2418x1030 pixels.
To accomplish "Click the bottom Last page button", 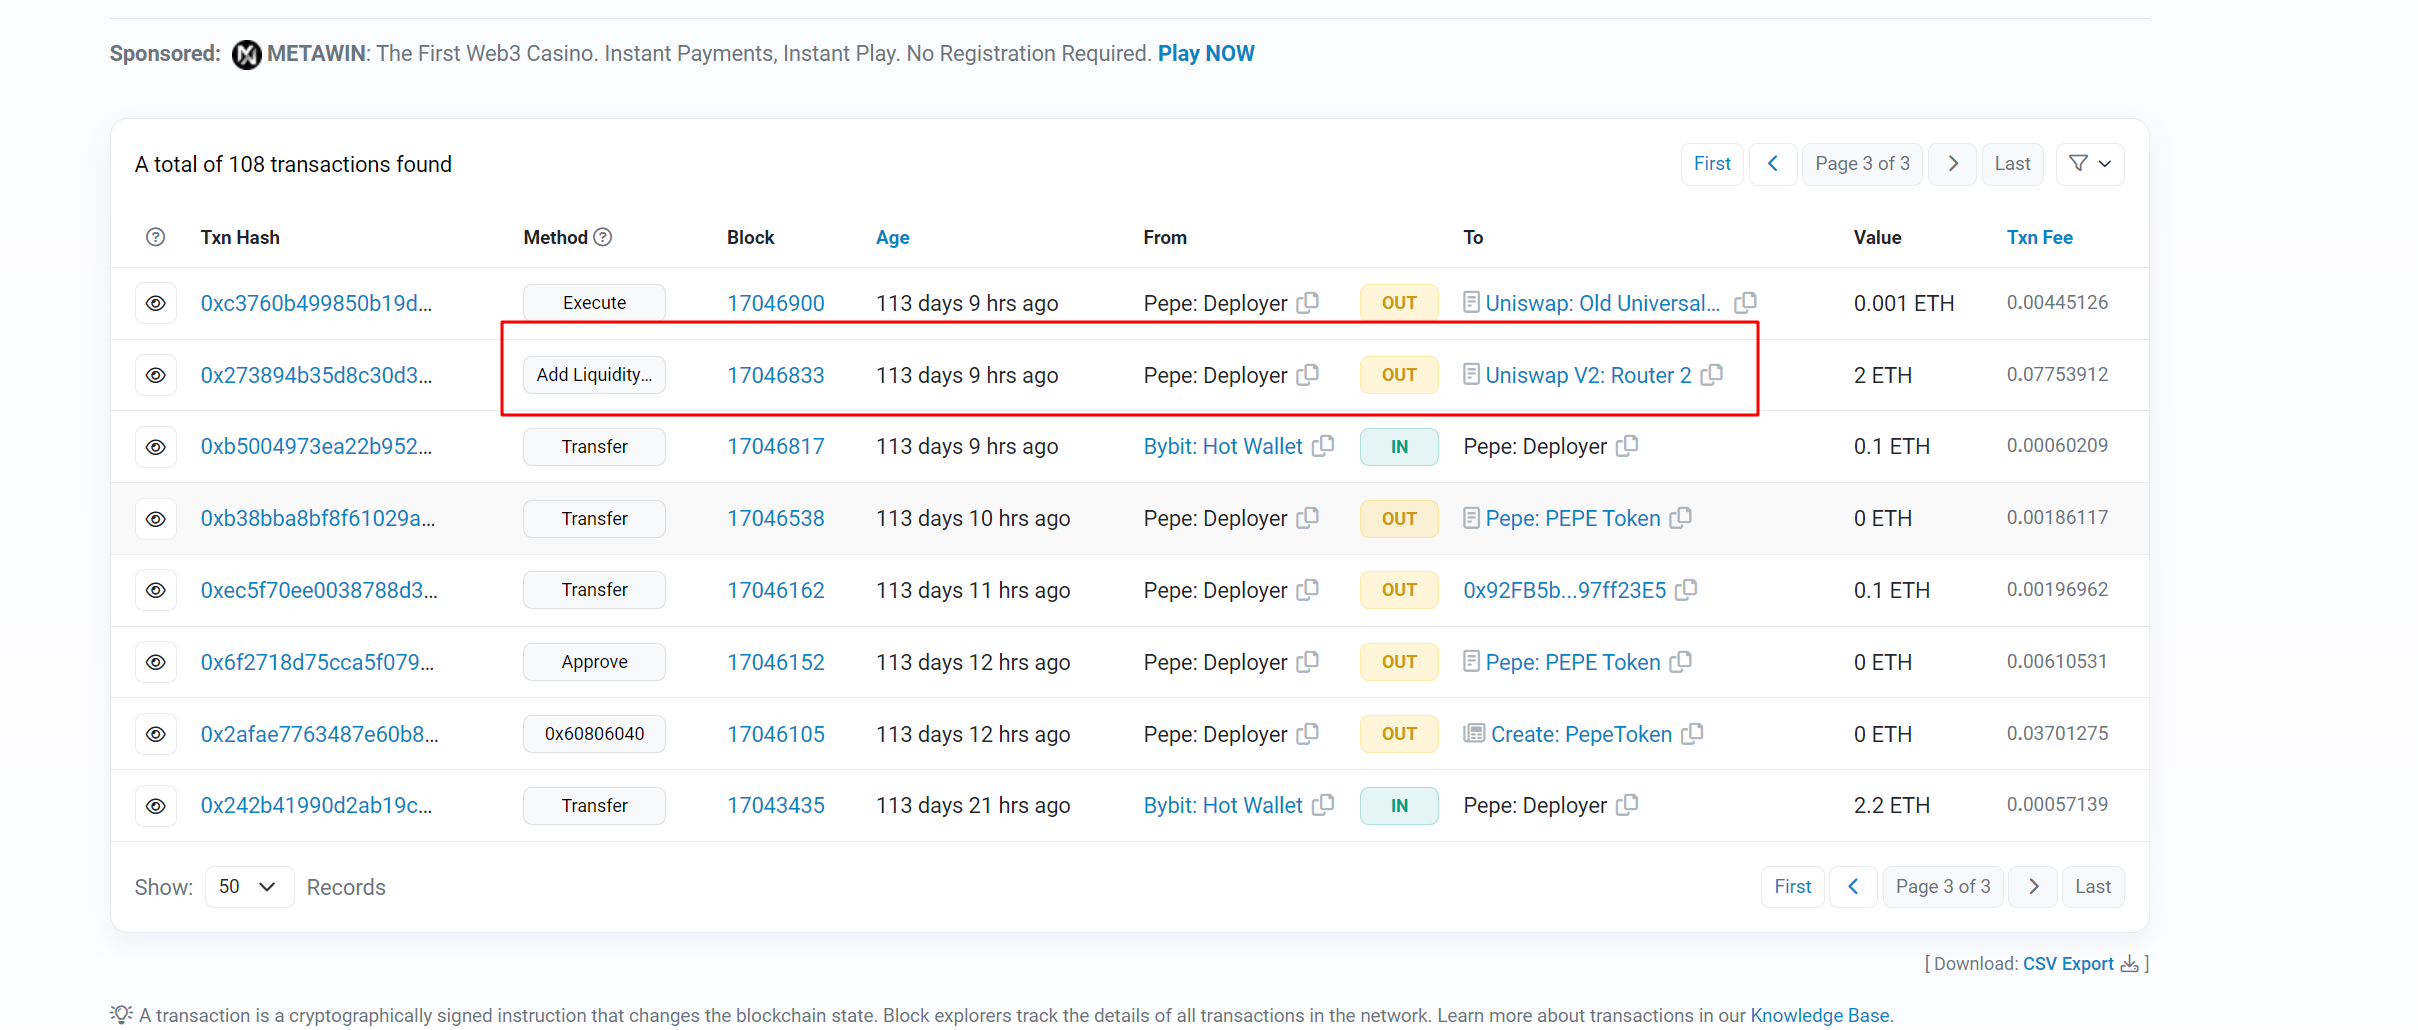I will 2093,887.
